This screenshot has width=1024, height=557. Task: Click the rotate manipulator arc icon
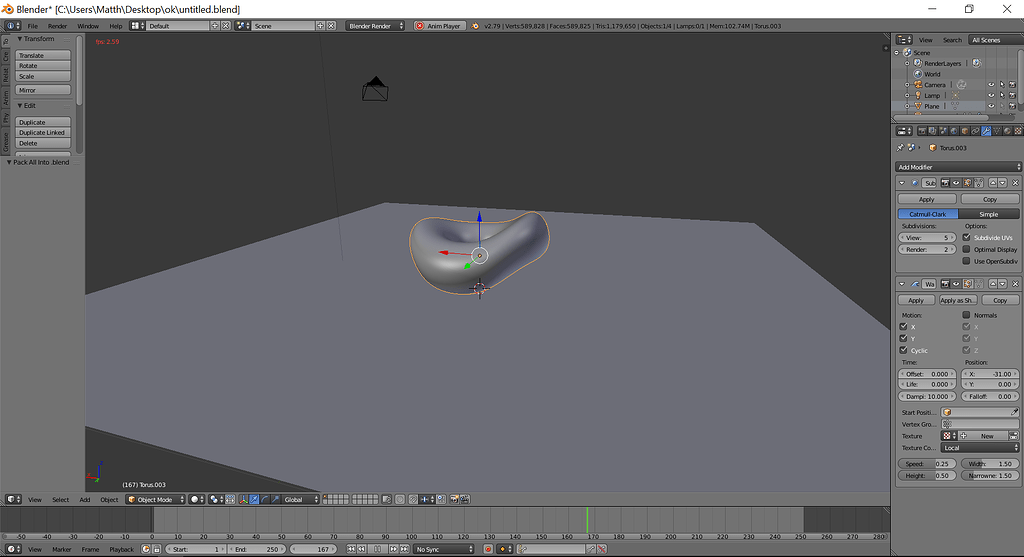pos(264,500)
